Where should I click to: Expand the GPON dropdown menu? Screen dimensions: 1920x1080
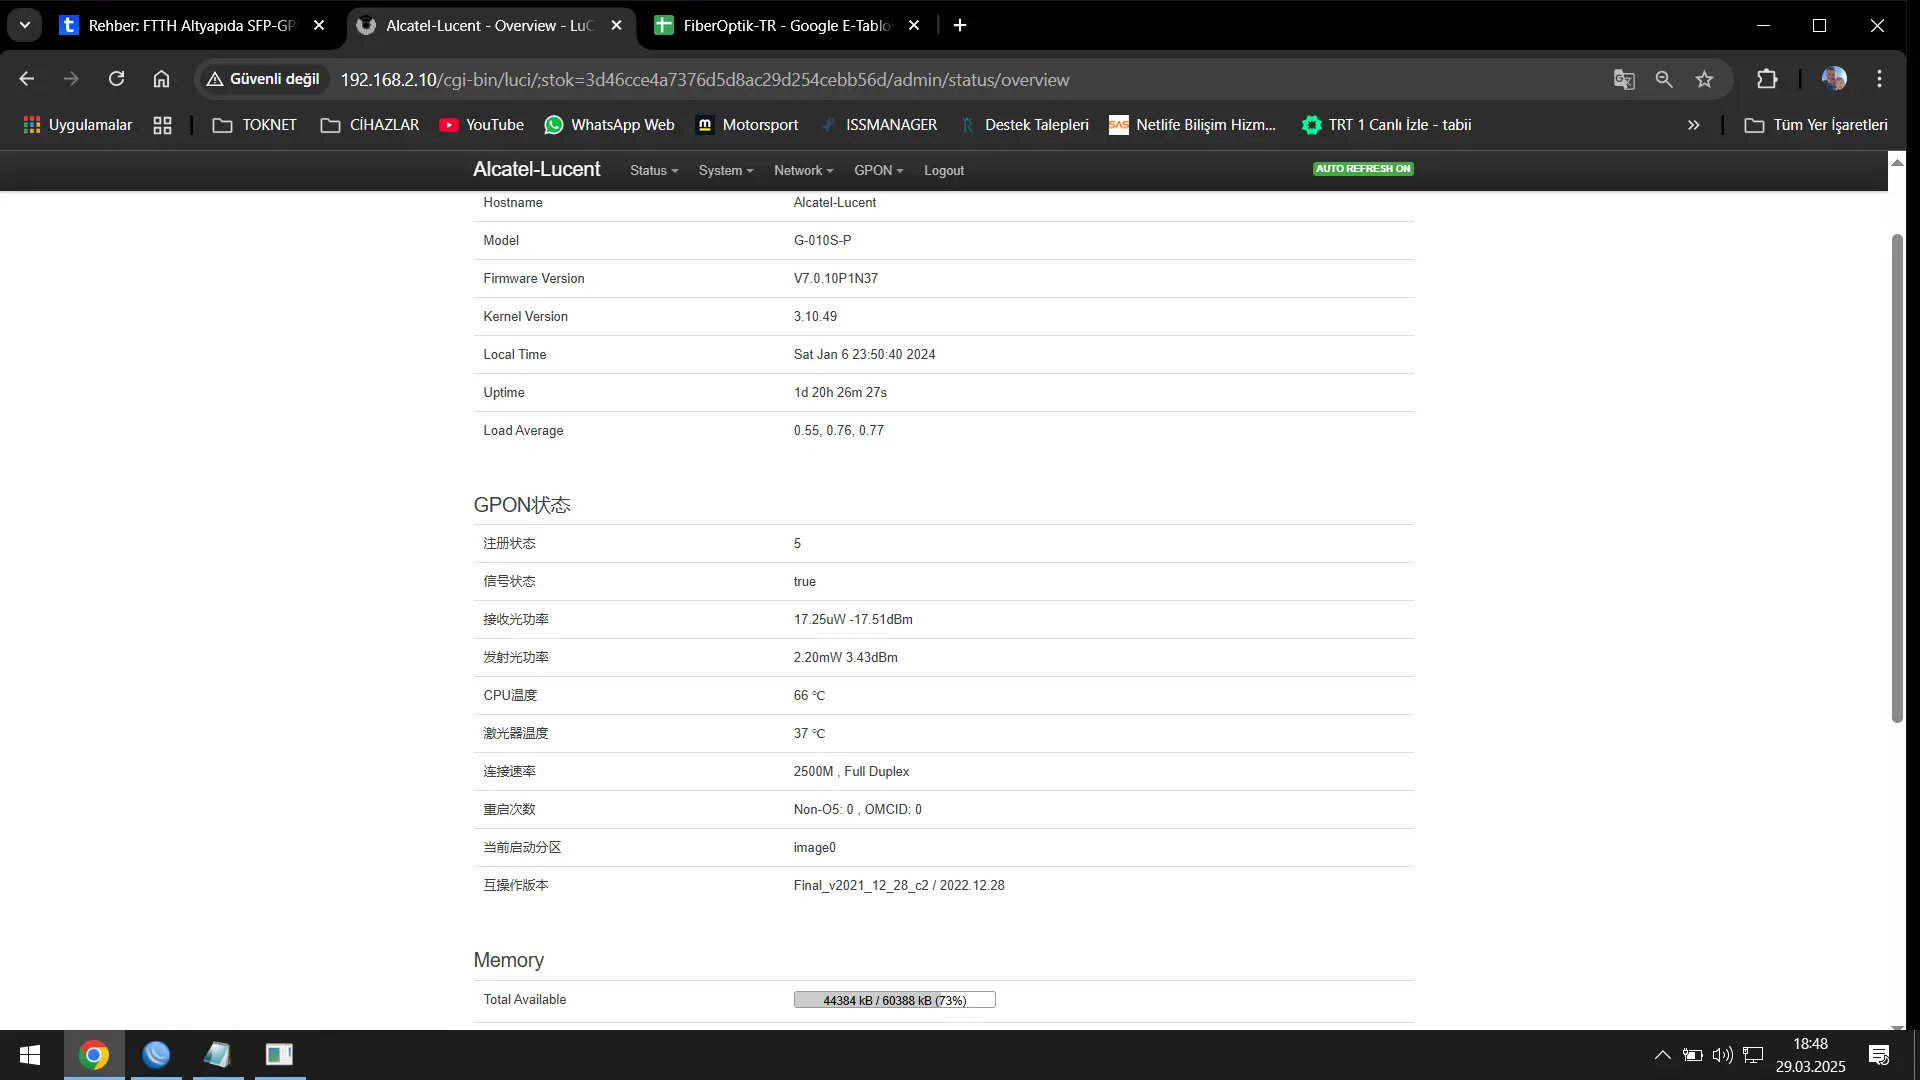878,171
